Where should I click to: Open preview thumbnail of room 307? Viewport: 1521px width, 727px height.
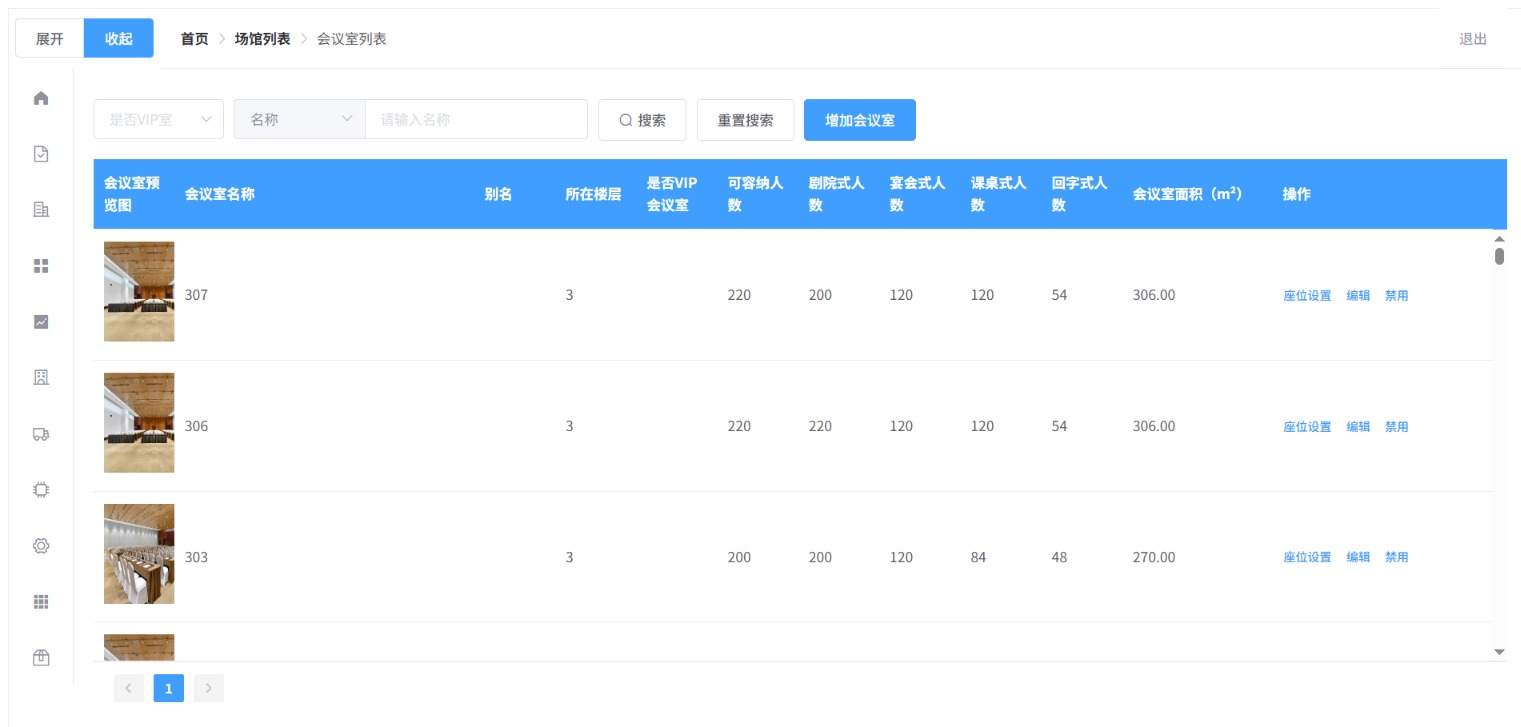(139, 291)
